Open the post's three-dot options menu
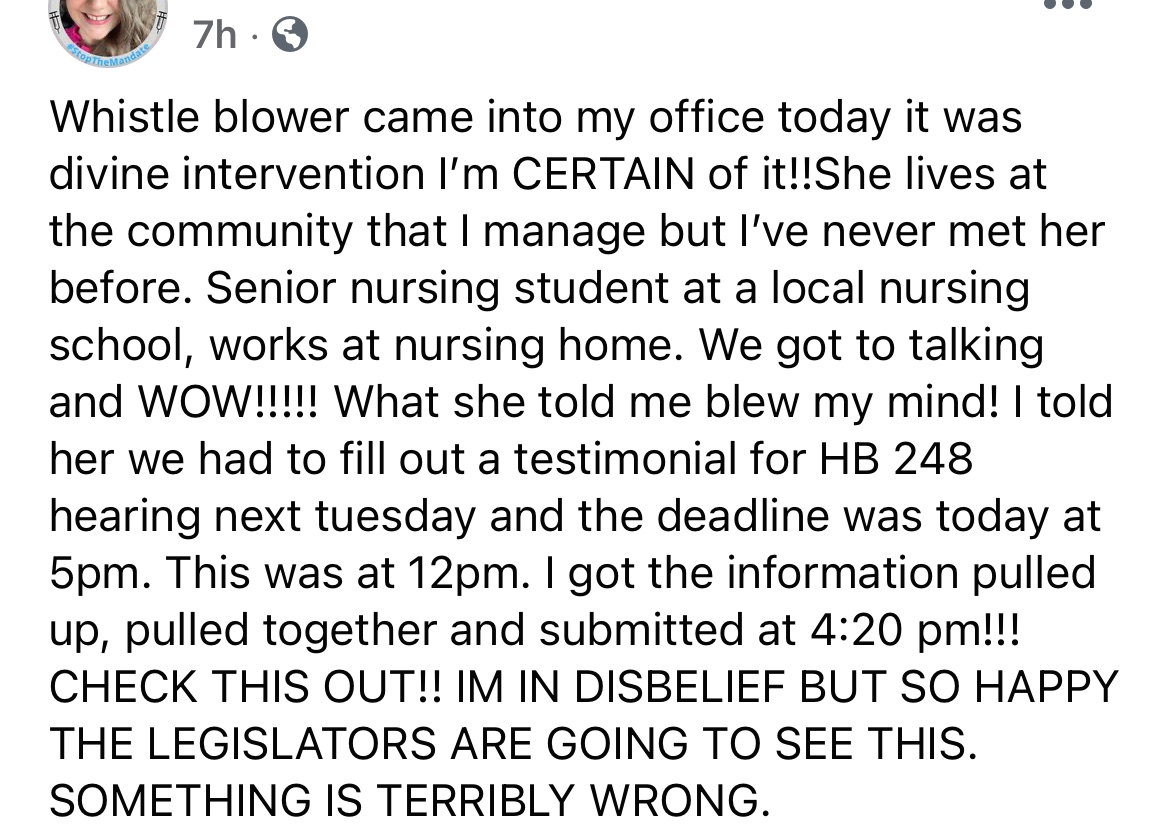Image resolution: width=1170 pixels, height=840 pixels. [x=1067, y=4]
